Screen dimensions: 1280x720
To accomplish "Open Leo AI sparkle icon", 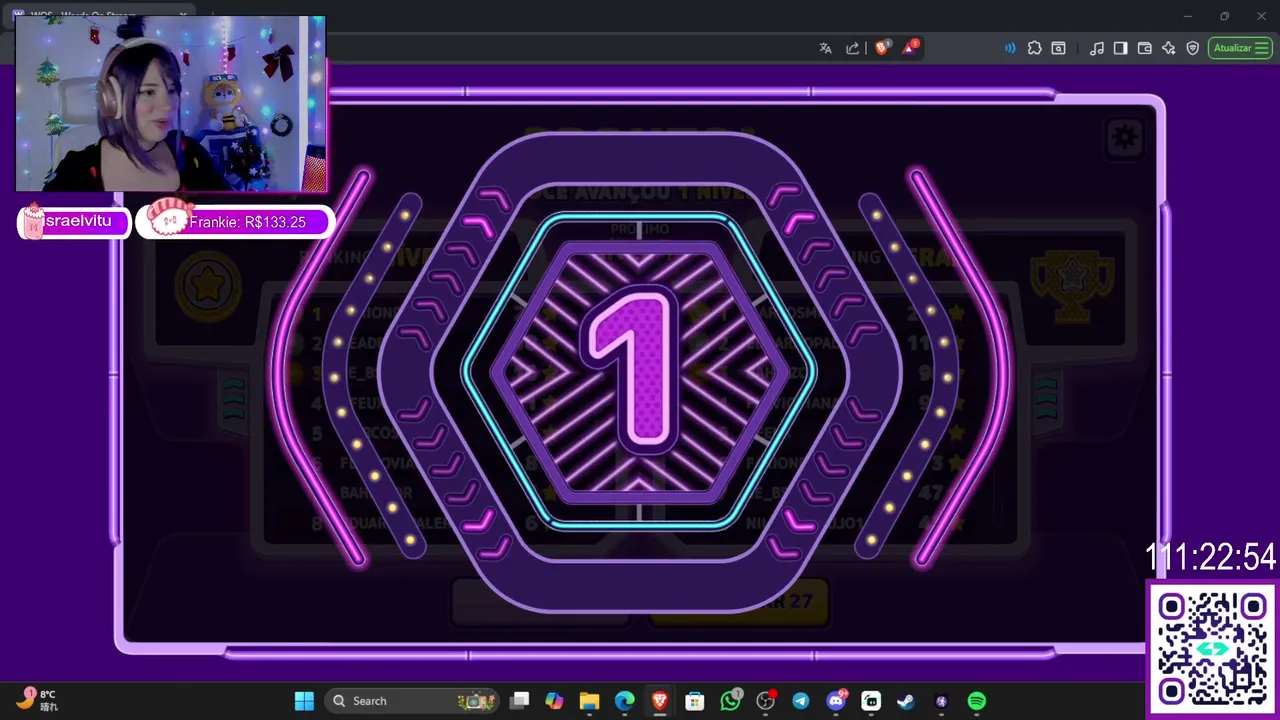I will [x=1168, y=48].
